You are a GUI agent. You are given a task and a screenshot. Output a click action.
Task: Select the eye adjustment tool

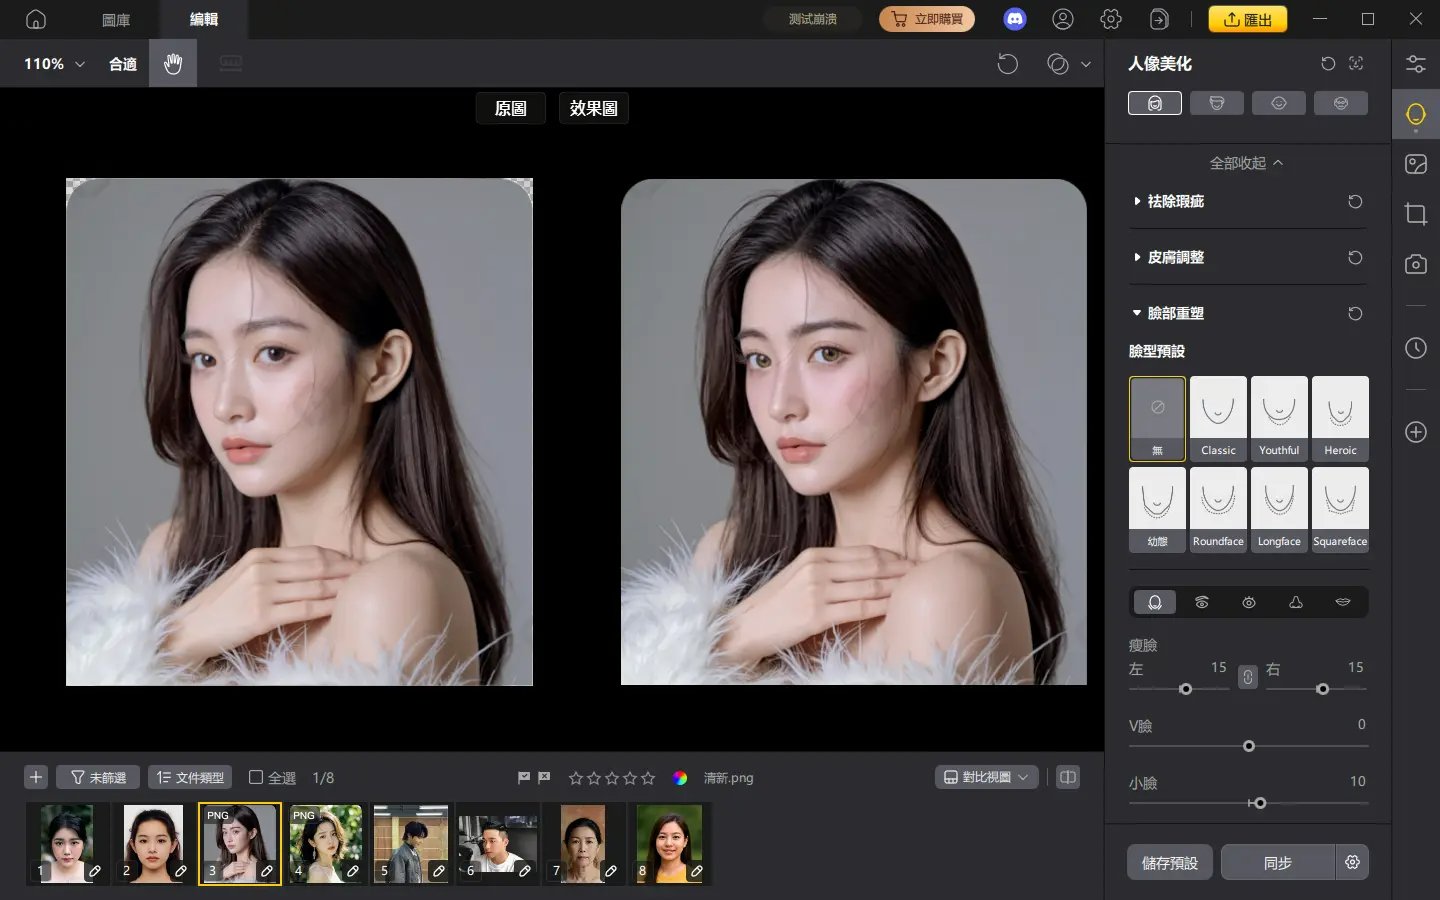tap(1248, 602)
